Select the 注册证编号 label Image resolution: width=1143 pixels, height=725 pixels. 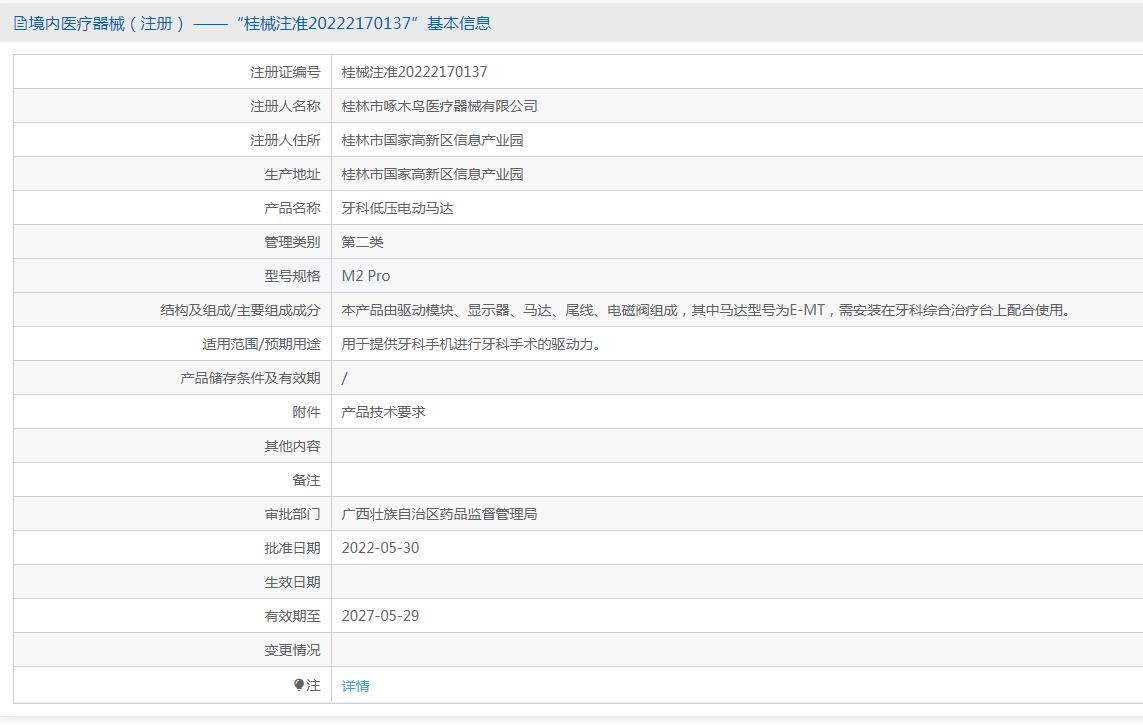click(285, 72)
